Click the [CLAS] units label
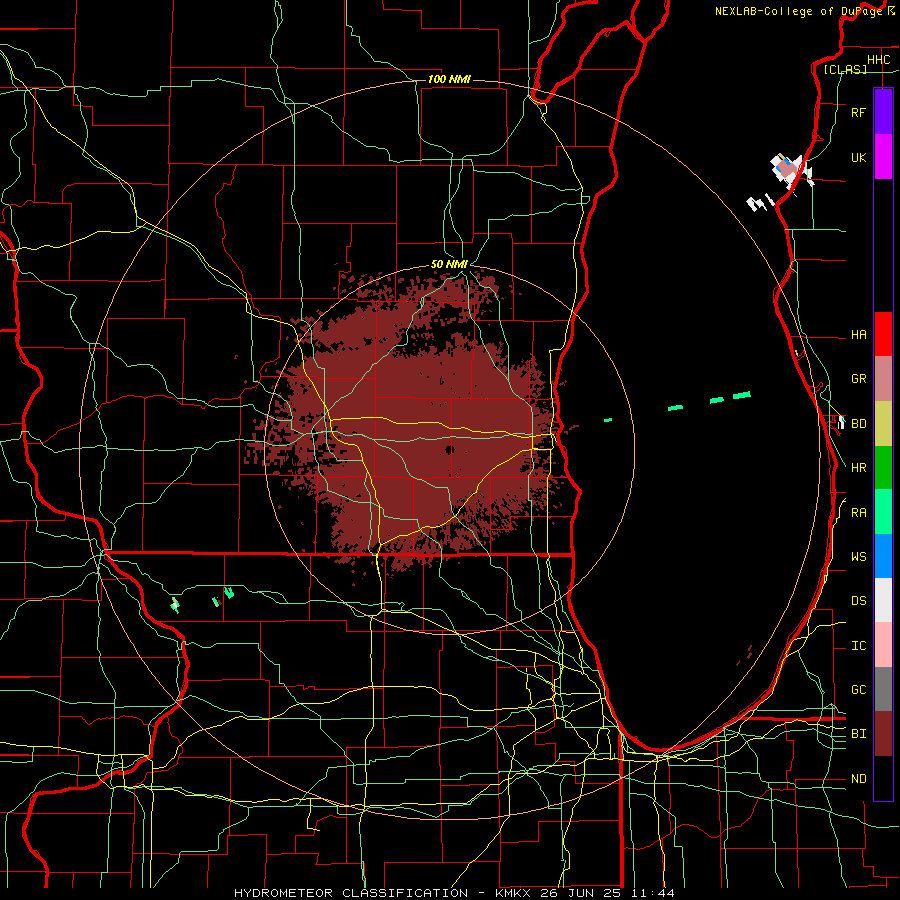900x900 pixels. click(x=845, y=69)
